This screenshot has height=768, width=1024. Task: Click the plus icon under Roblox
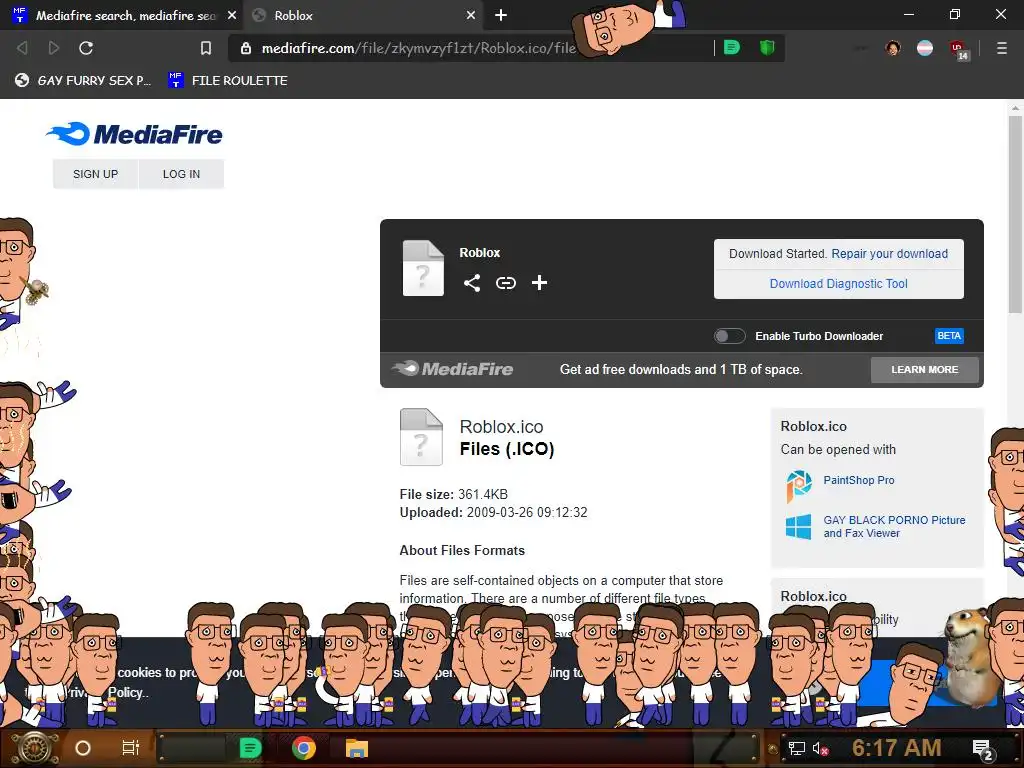[539, 283]
